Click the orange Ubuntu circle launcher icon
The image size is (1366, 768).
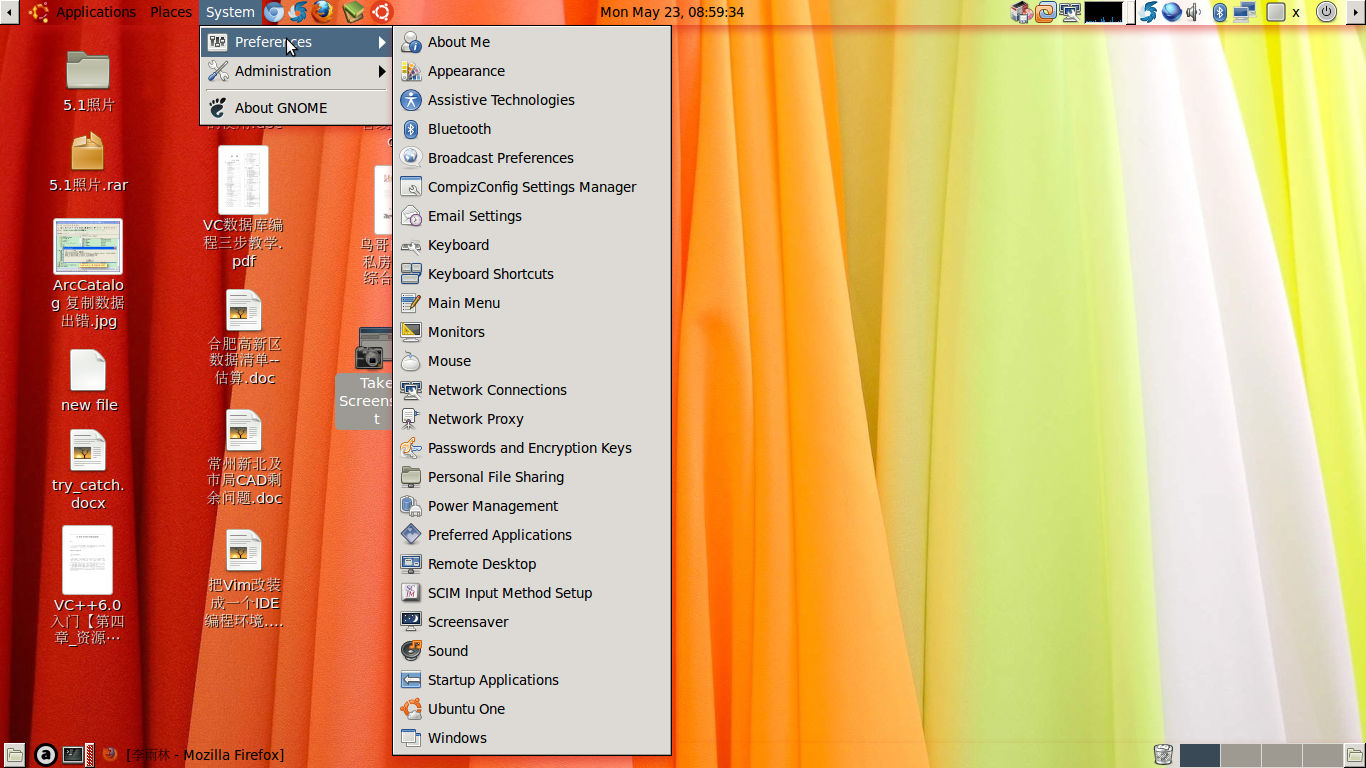pos(382,12)
